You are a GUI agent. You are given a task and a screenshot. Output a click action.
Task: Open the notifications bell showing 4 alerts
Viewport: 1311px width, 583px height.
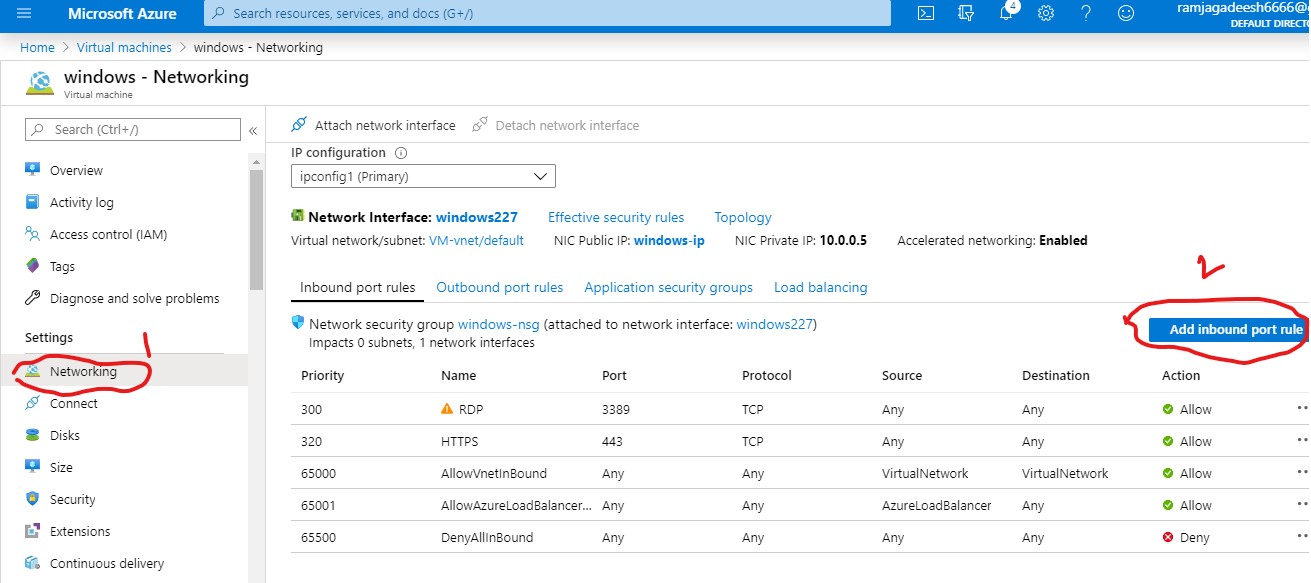point(1006,16)
